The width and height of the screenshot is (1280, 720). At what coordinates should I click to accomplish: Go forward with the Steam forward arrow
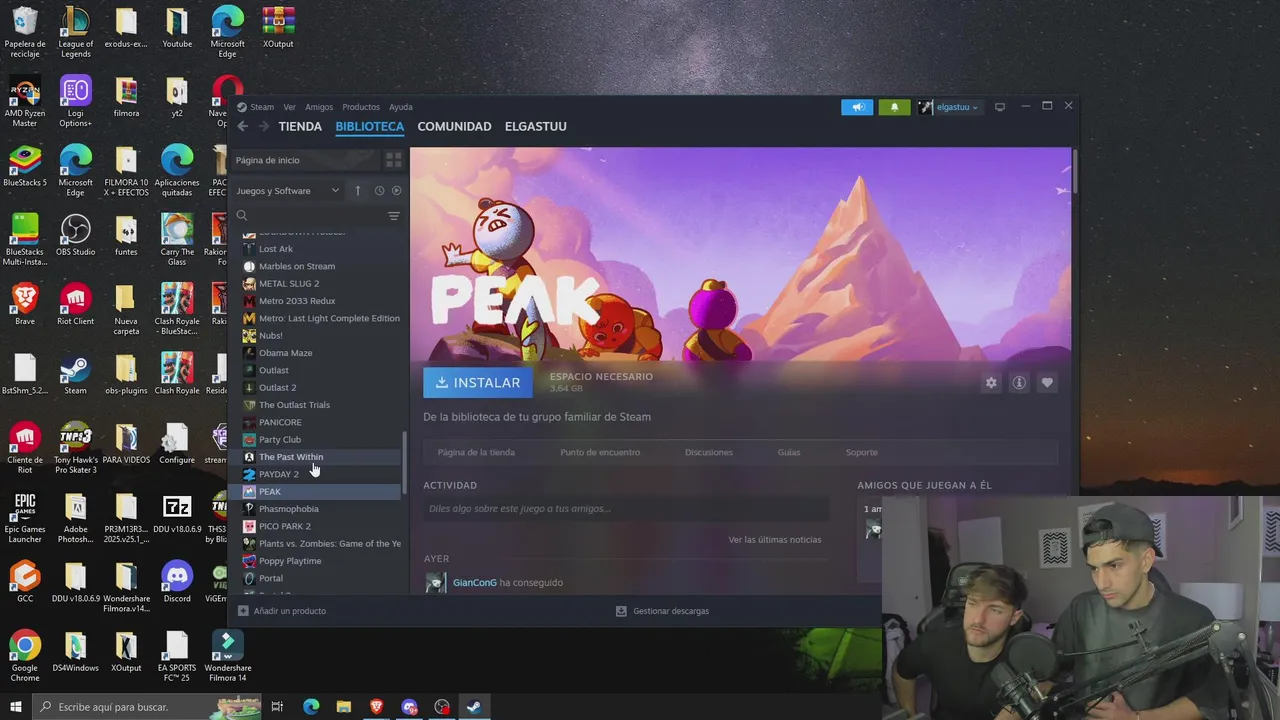(264, 126)
